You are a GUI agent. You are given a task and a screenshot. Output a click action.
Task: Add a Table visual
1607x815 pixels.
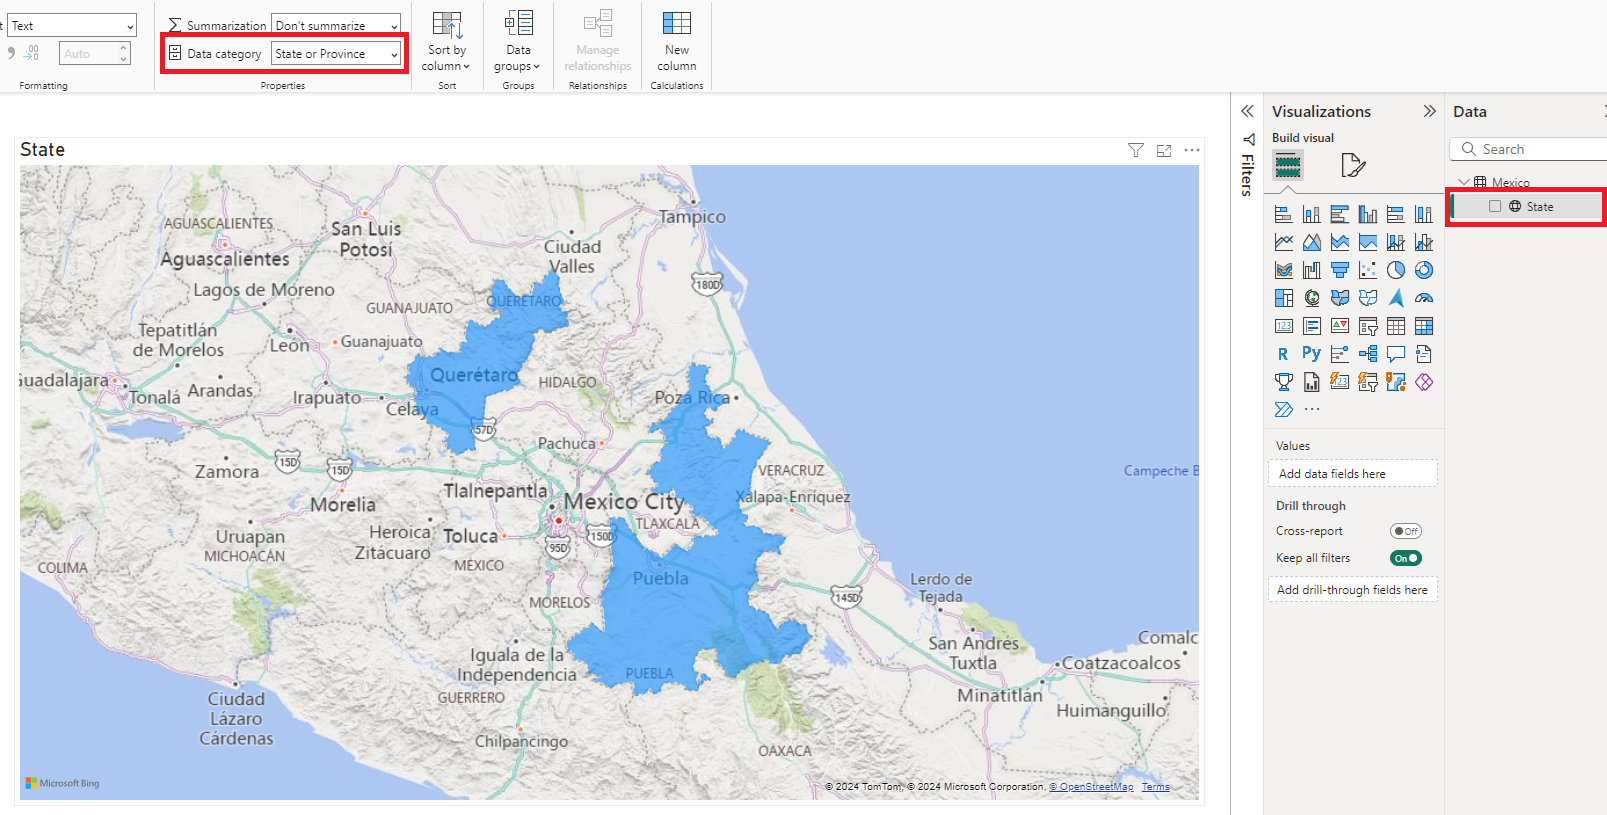click(1395, 326)
